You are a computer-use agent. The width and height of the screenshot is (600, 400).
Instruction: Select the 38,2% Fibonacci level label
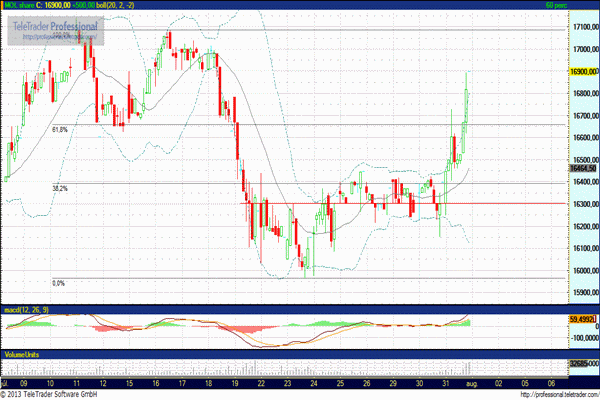click(x=59, y=188)
